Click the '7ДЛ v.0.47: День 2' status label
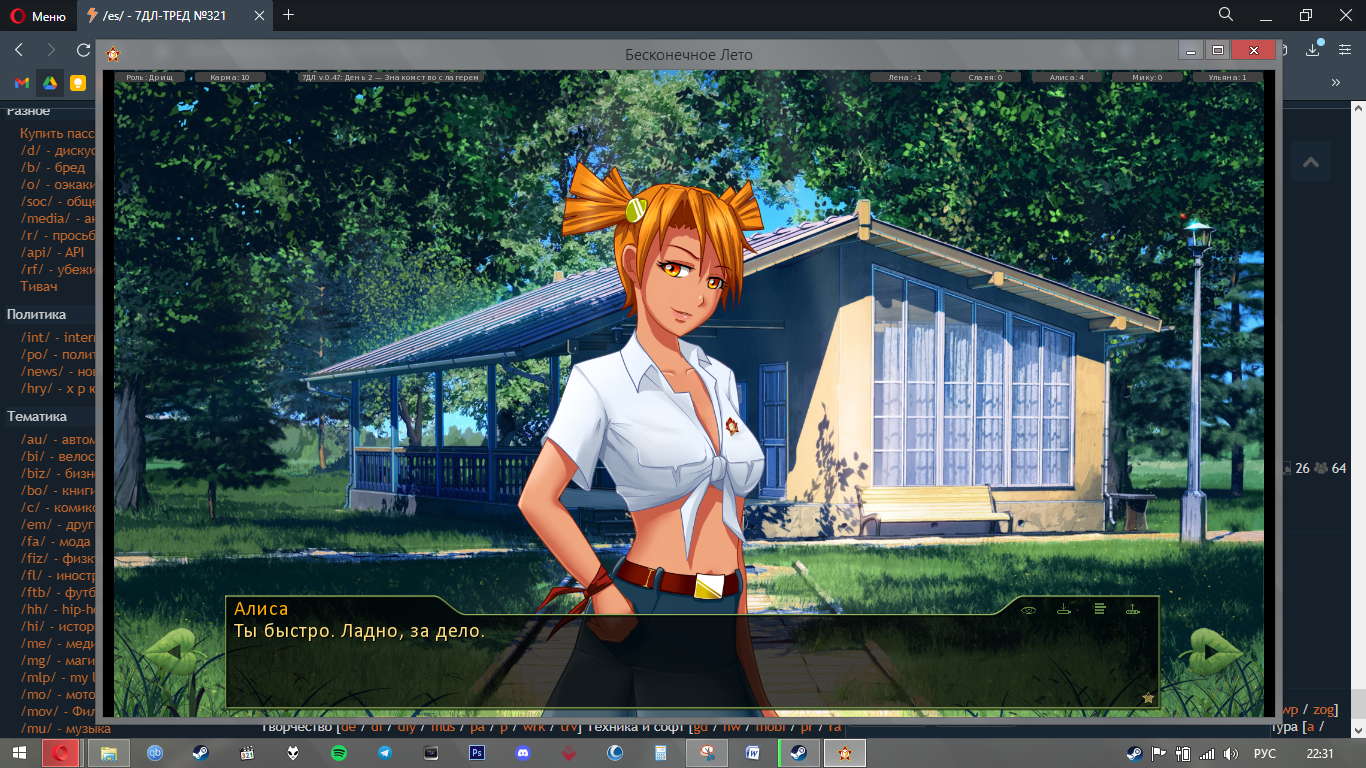 [391, 77]
